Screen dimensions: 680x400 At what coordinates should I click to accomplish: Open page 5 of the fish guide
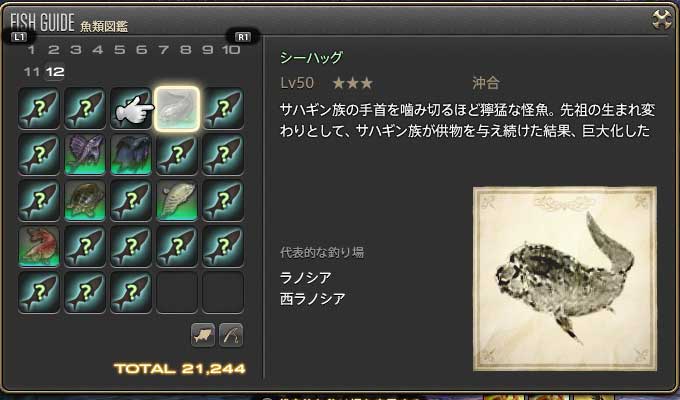pyautogui.click(x=120, y=50)
